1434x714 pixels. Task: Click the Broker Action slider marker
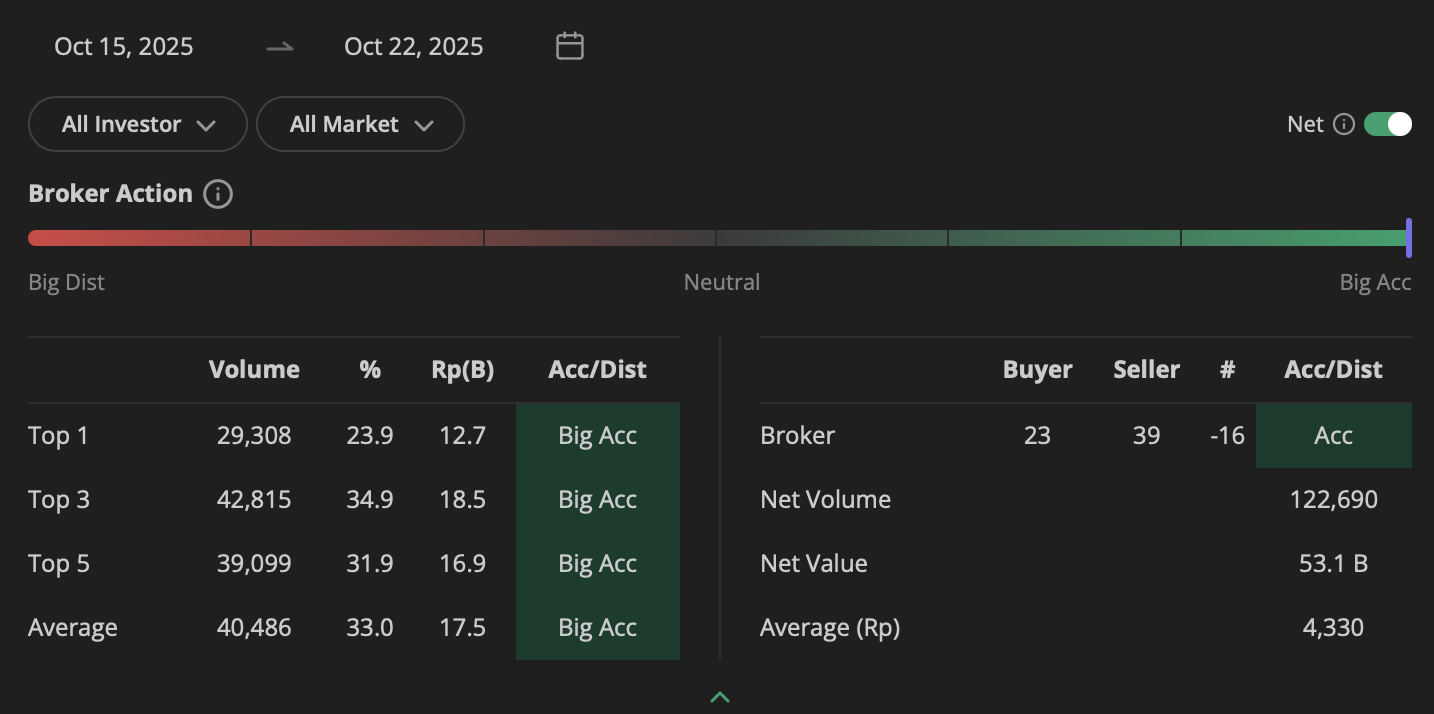(1408, 238)
